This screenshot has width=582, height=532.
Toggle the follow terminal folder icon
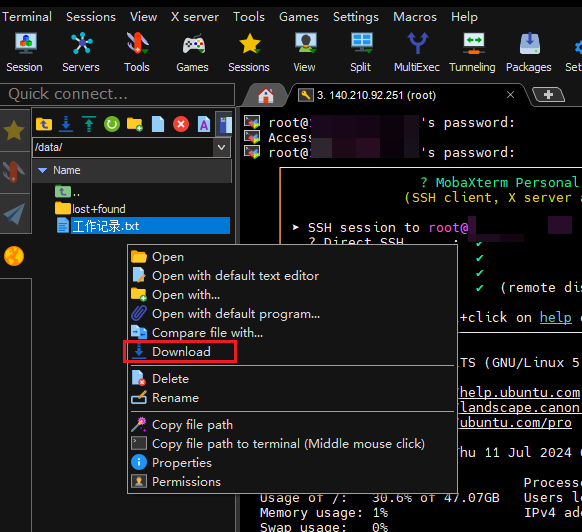click(225, 124)
